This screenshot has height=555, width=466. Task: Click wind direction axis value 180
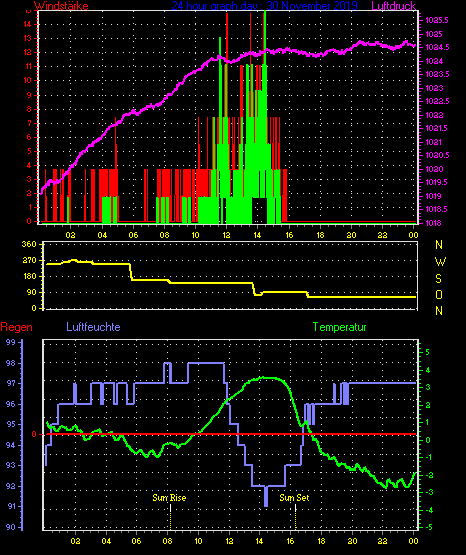pyautogui.click(x=29, y=276)
